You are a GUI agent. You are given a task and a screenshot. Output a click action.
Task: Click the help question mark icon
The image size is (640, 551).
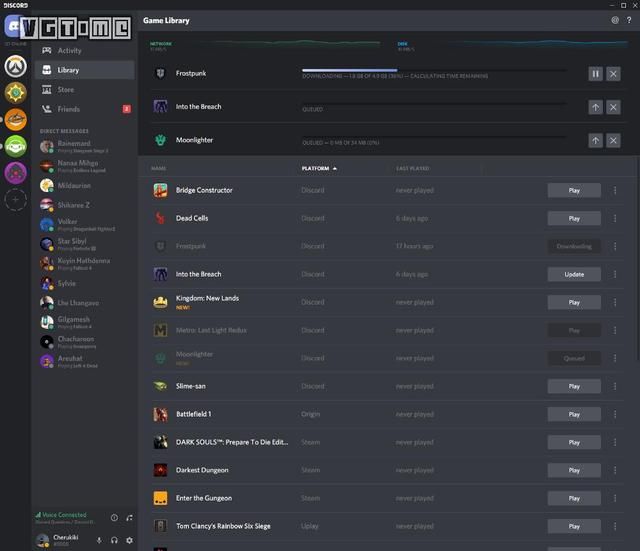(628, 20)
